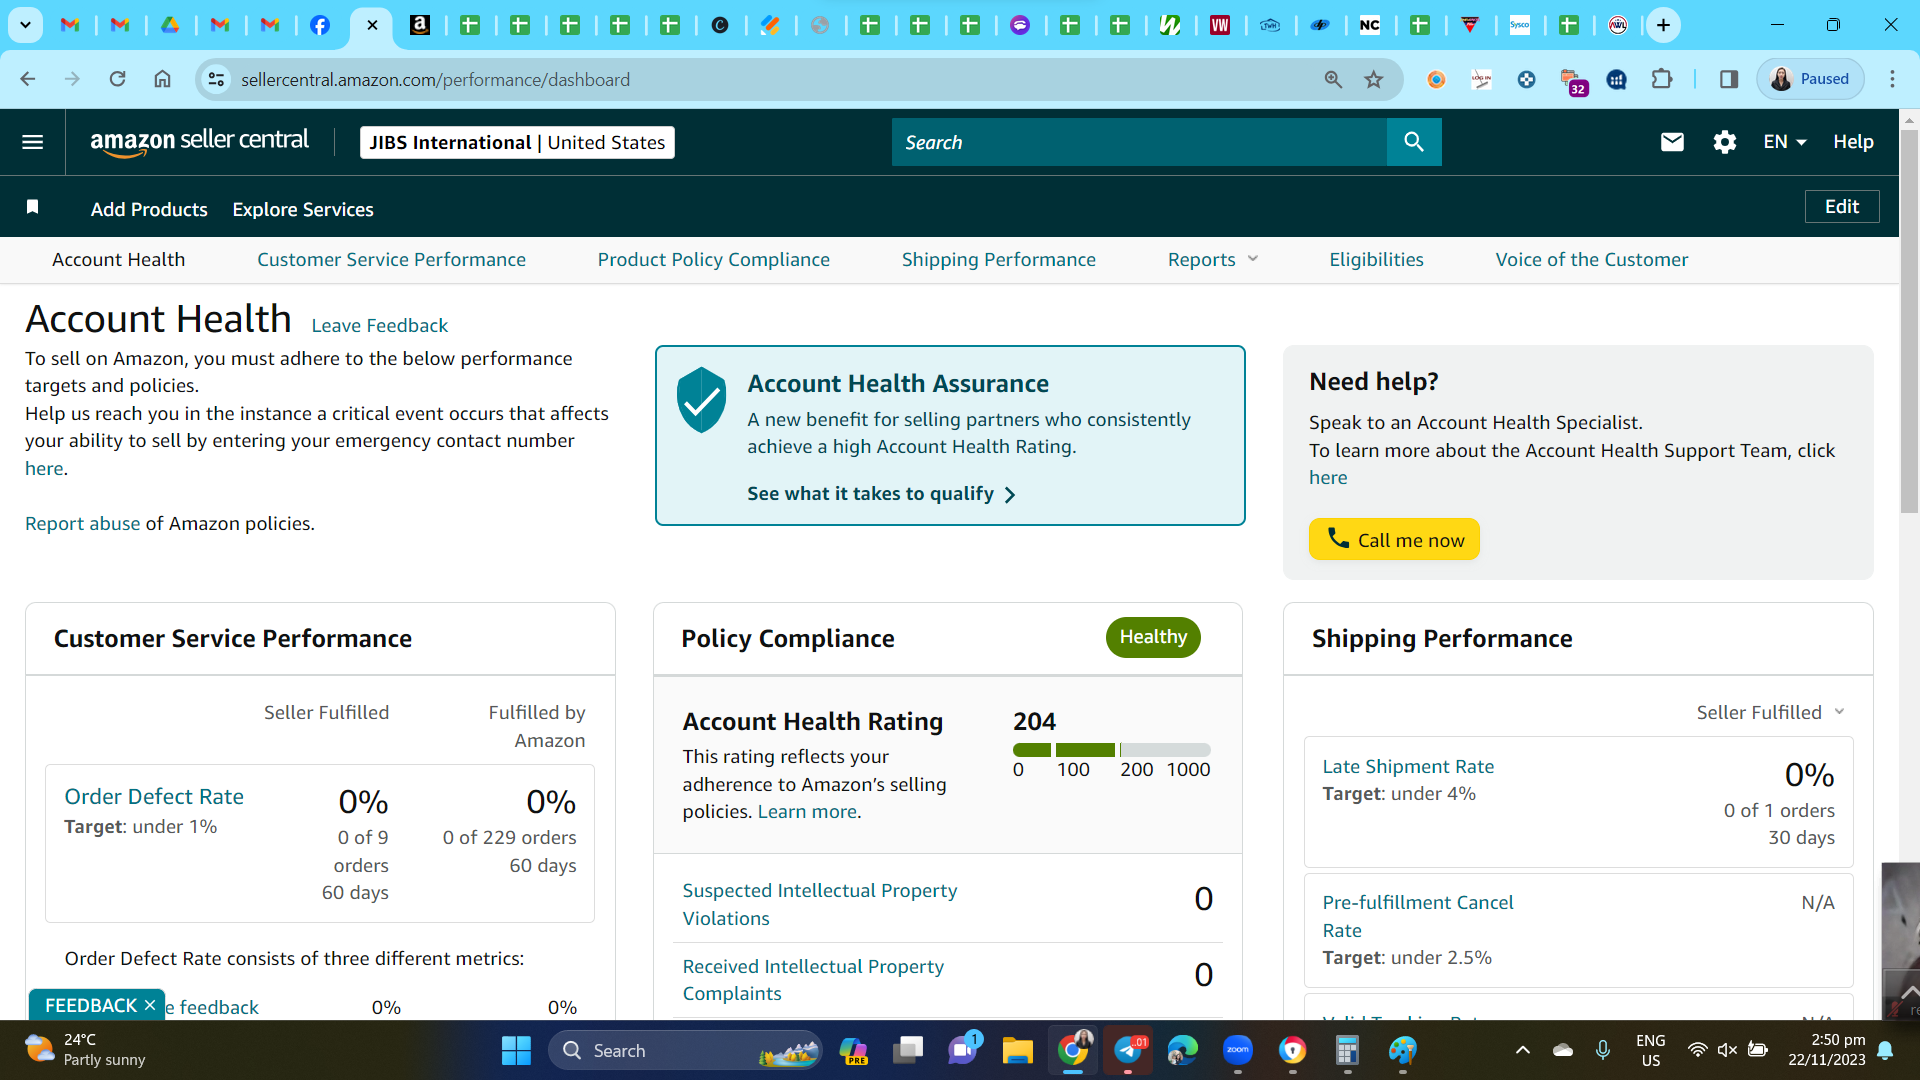Open the messages envelope icon
The width and height of the screenshot is (1920, 1080).
point(1672,142)
